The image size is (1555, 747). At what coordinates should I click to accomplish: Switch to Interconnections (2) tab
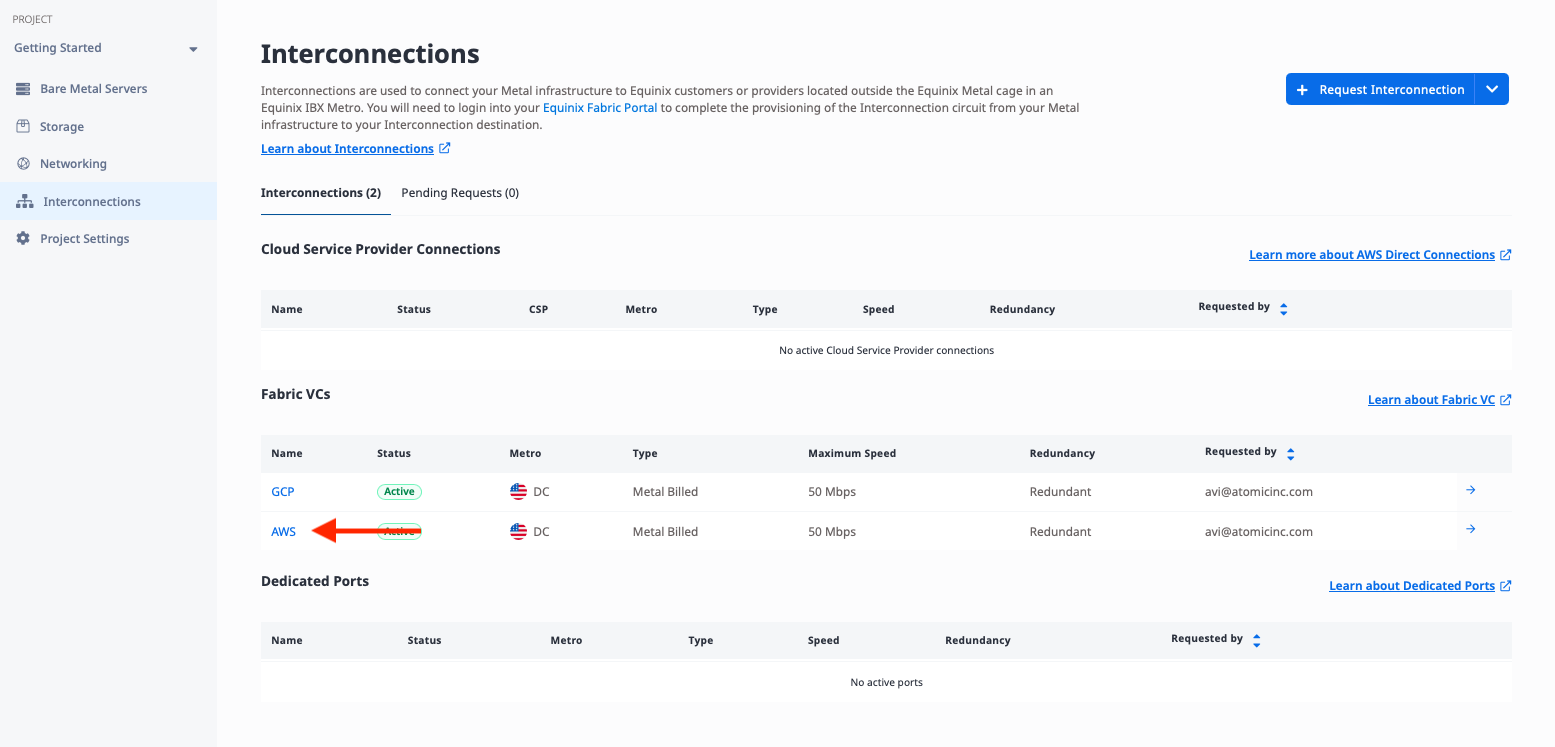pyautogui.click(x=321, y=193)
